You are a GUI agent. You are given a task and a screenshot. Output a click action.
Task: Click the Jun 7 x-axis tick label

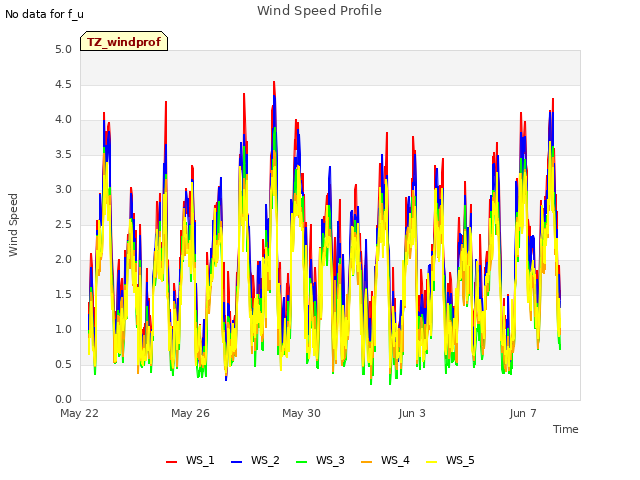pyautogui.click(x=523, y=413)
